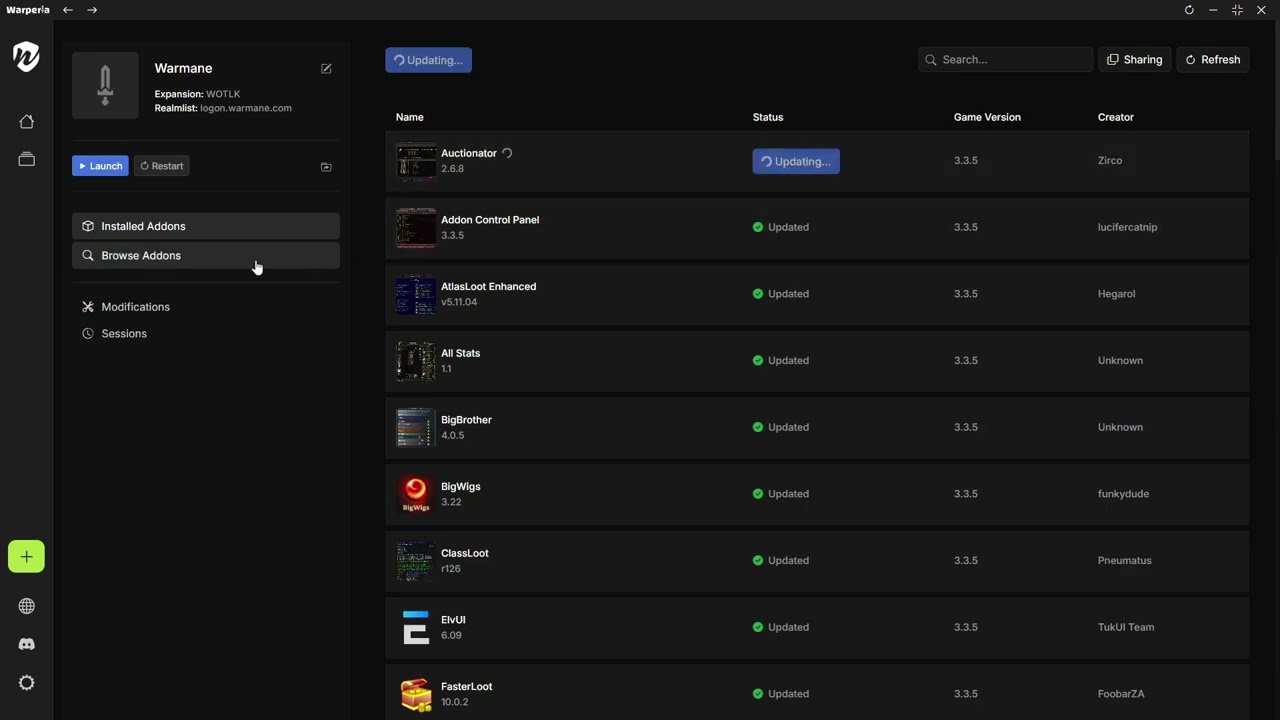Open Modifications section
This screenshot has width=1280, height=720.
click(x=135, y=307)
